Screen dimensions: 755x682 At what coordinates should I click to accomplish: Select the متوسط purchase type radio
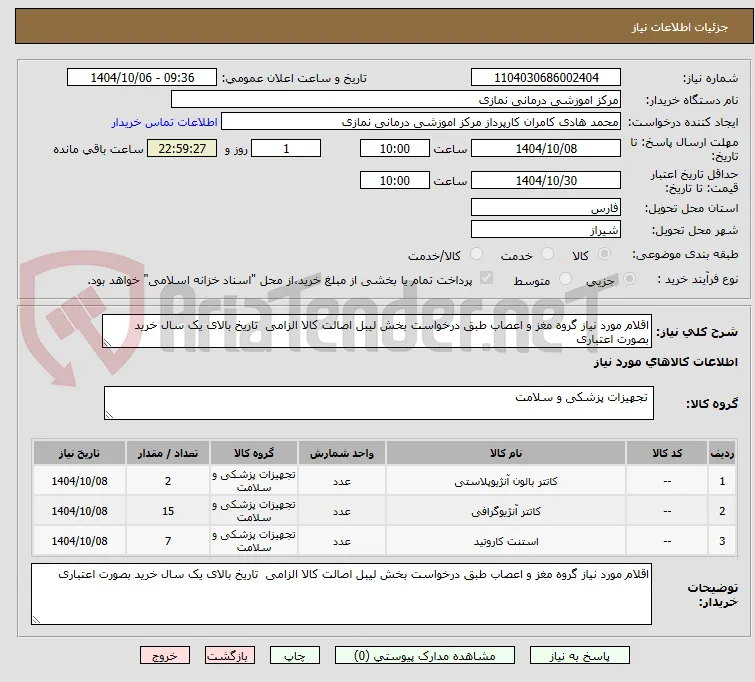pos(565,279)
